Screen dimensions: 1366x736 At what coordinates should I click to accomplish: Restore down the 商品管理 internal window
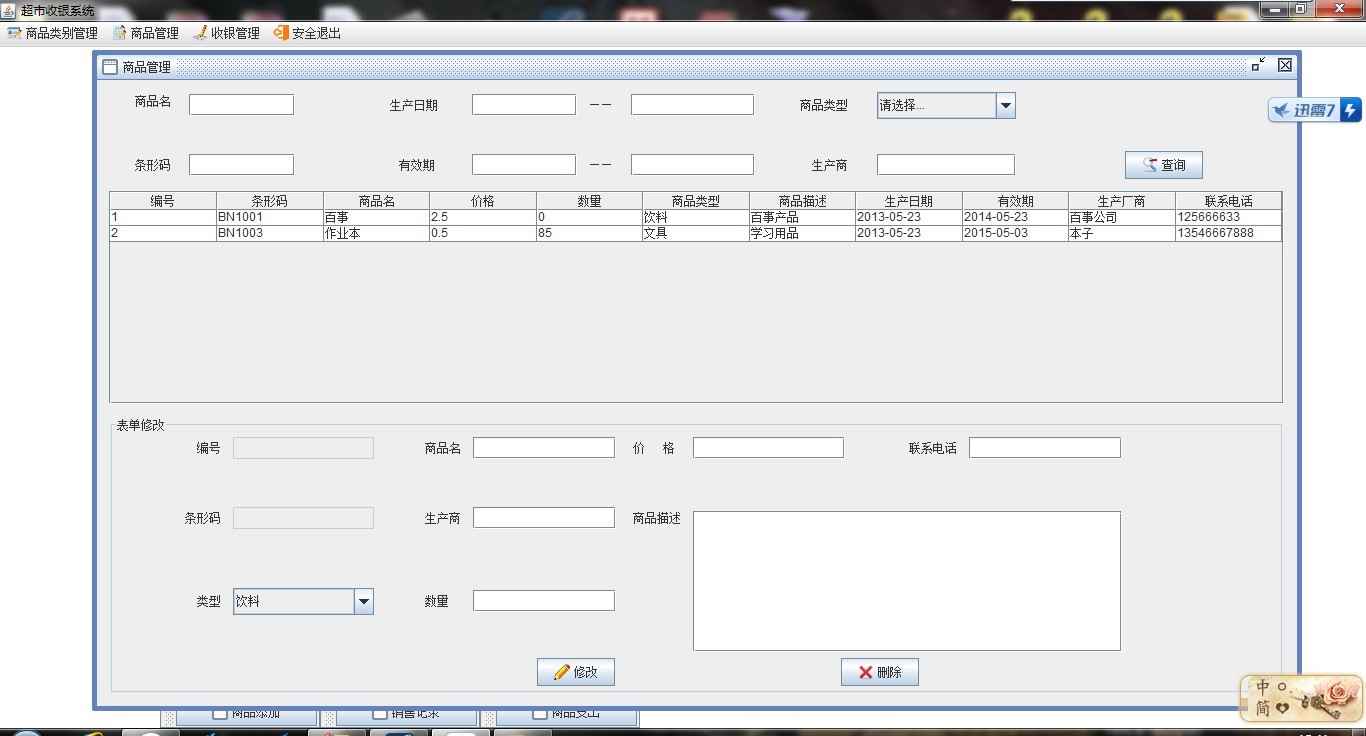point(1258,65)
